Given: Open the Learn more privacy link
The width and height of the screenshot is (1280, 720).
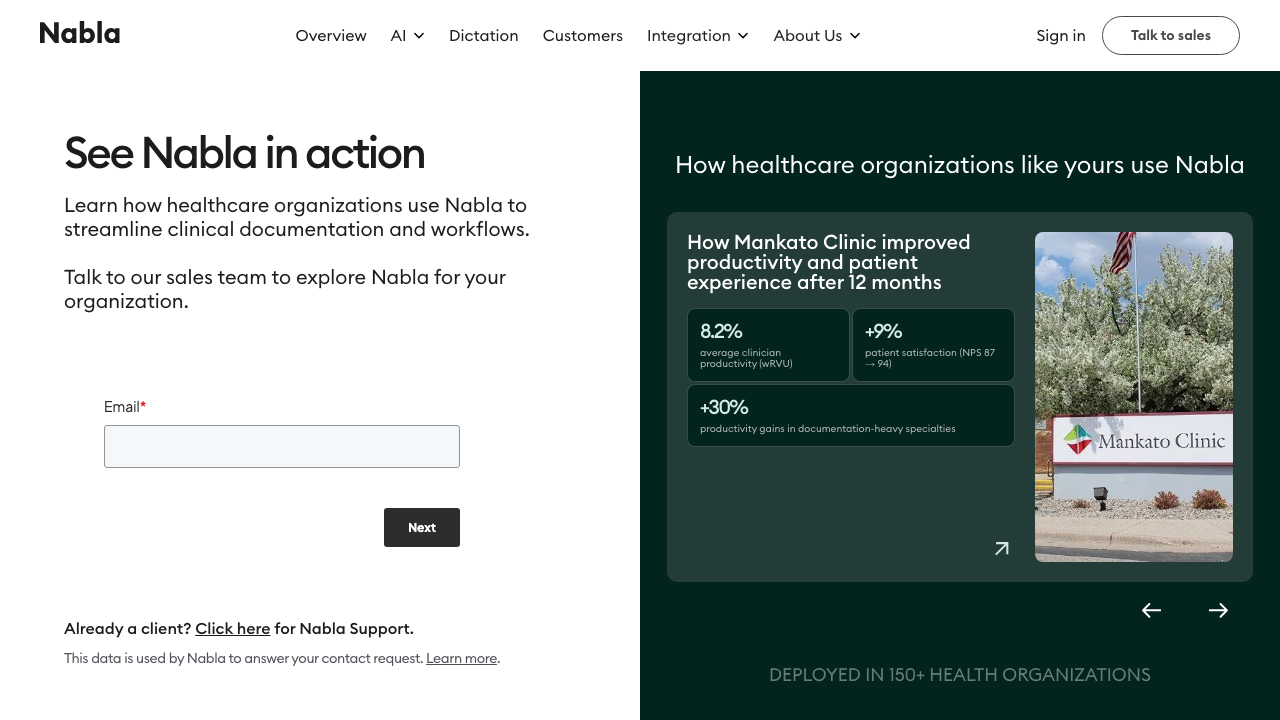Looking at the screenshot, I should click(461, 658).
